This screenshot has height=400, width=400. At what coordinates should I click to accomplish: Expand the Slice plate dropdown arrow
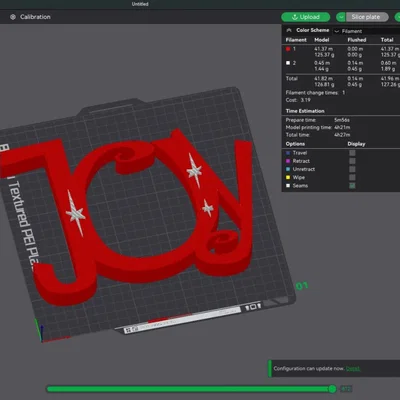(341, 17)
